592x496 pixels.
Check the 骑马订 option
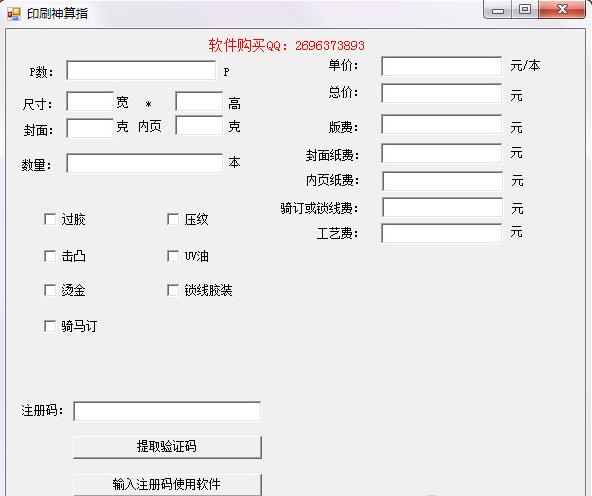click(x=50, y=326)
